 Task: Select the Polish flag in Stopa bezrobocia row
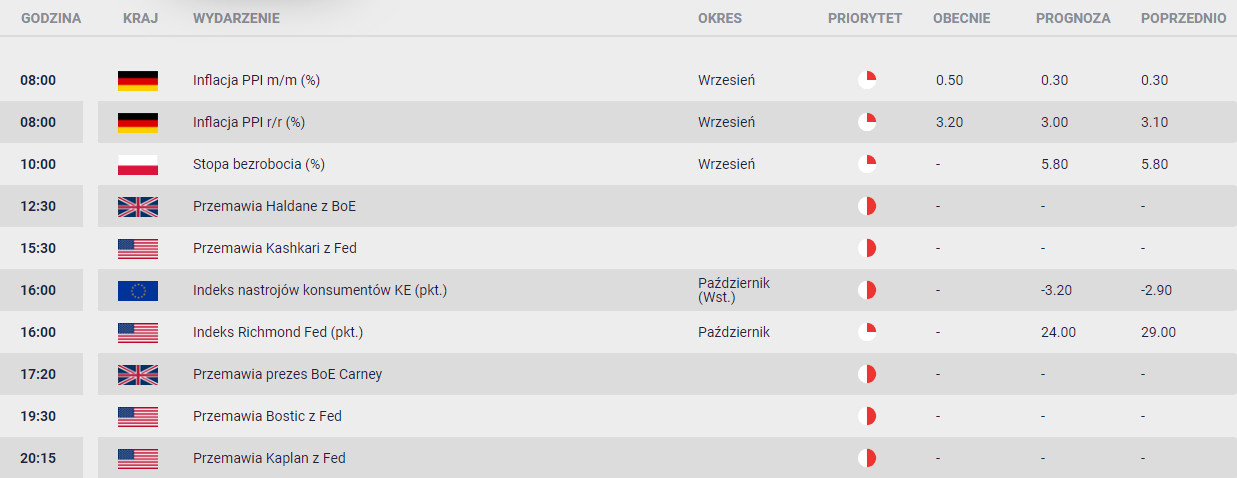(138, 165)
